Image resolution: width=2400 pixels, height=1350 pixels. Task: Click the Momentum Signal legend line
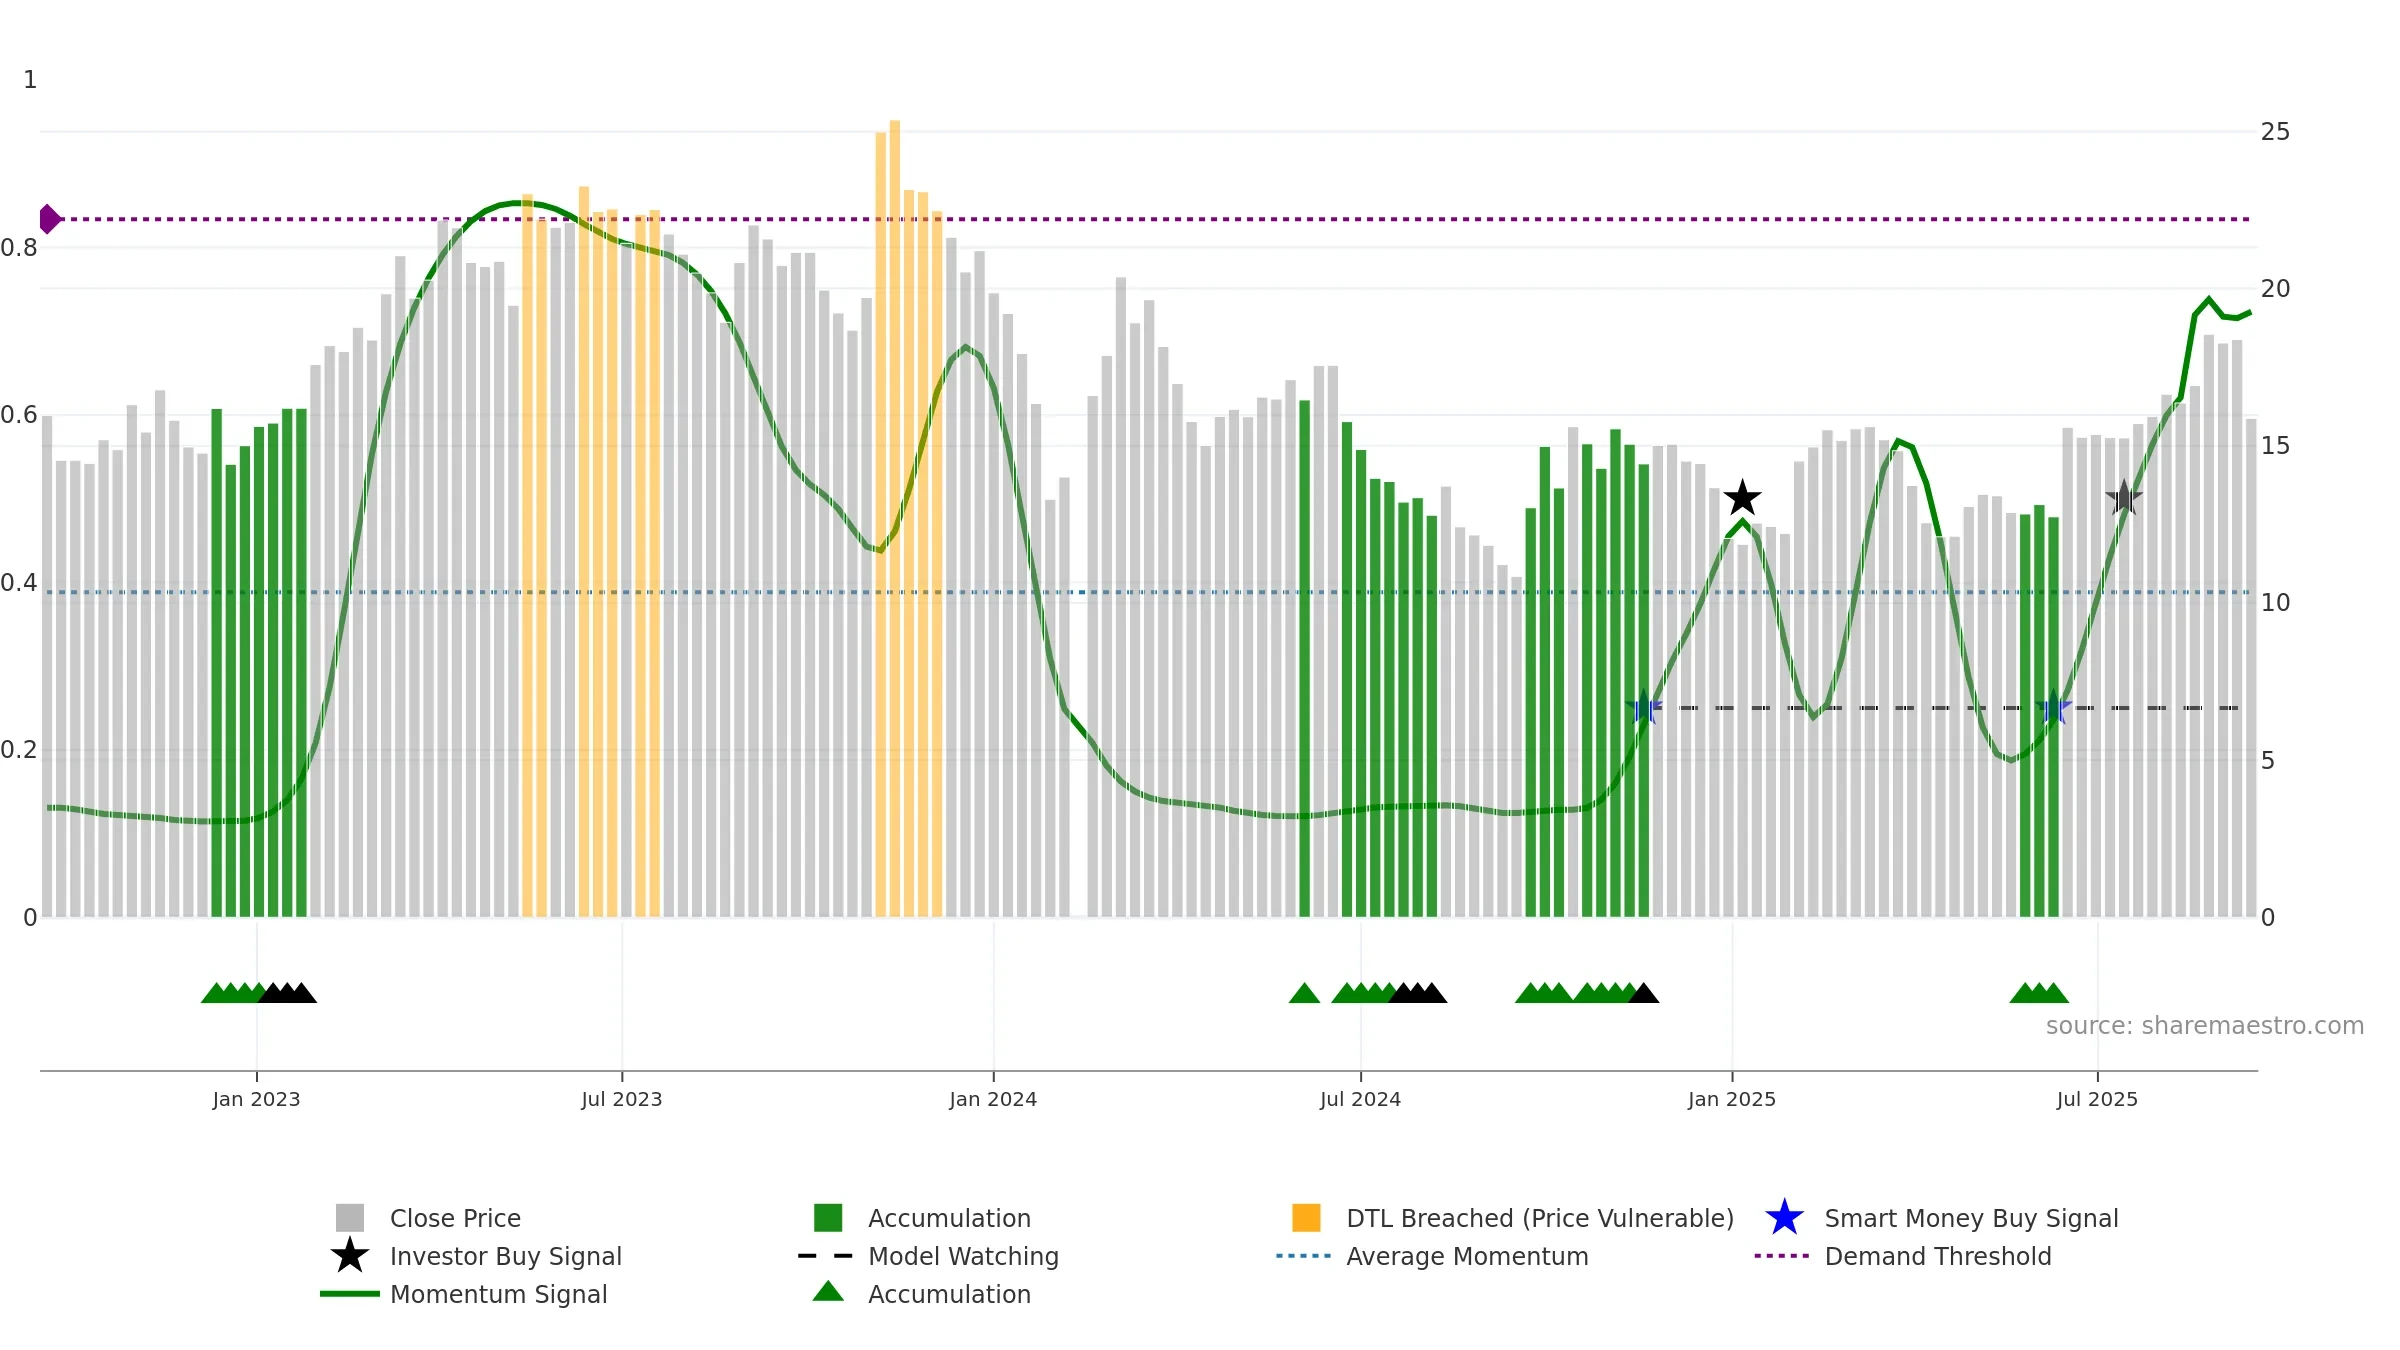click(x=350, y=1294)
